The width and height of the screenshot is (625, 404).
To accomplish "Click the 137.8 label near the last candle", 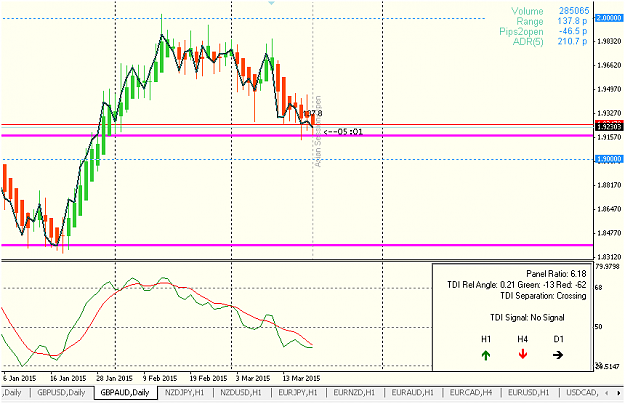I will [312, 114].
